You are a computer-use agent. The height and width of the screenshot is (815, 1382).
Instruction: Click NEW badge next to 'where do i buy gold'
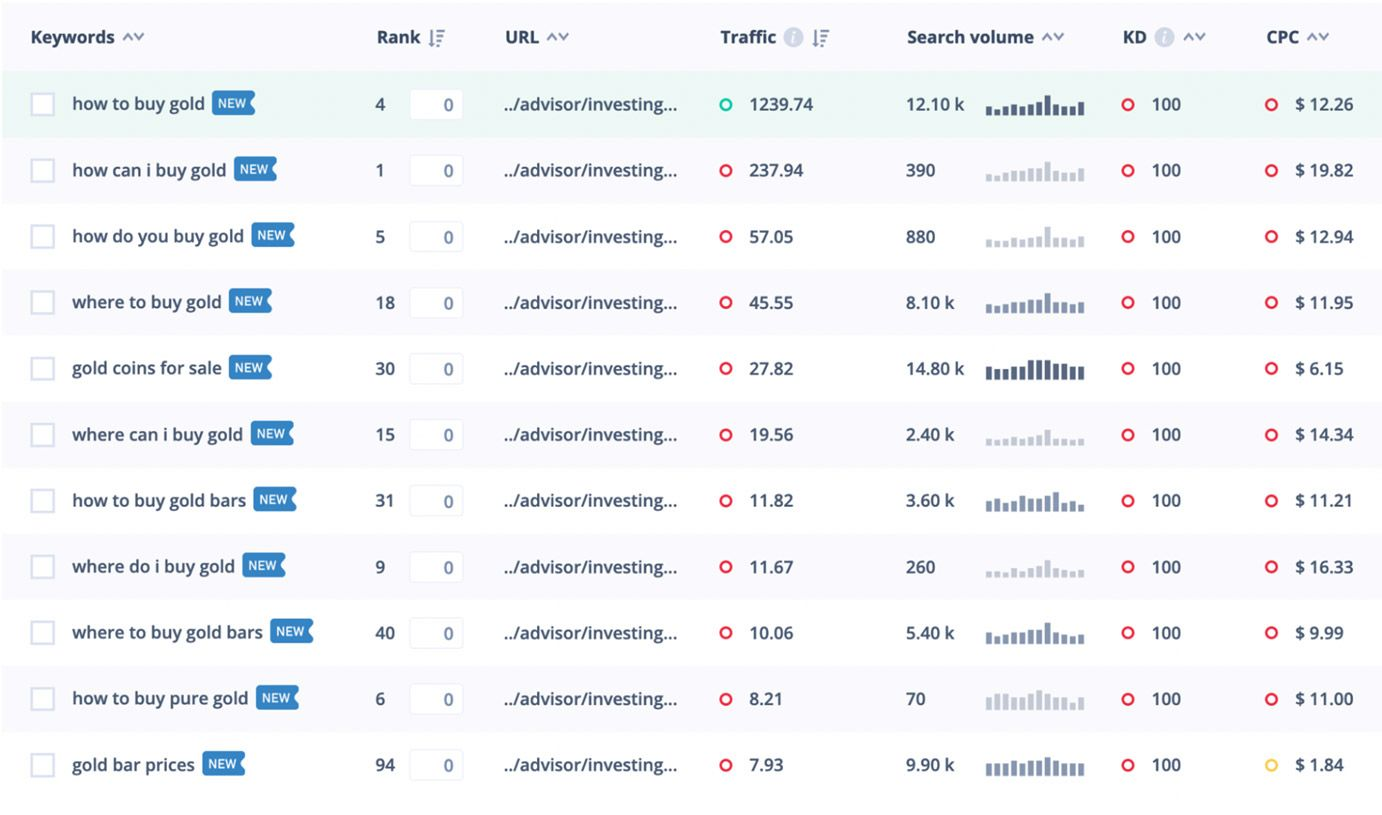264,566
